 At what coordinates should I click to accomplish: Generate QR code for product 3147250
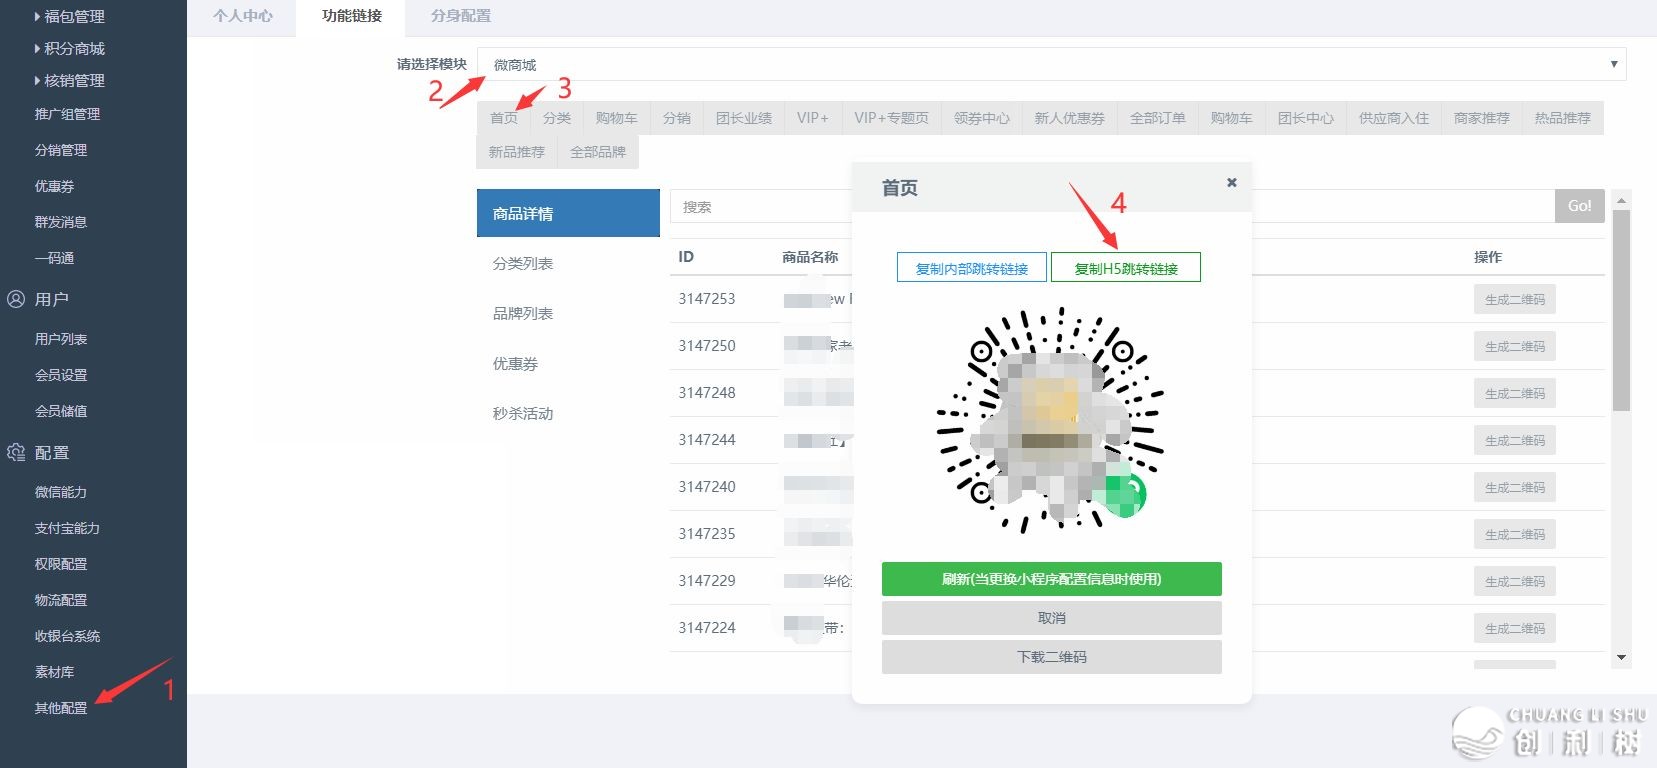tap(1515, 346)
